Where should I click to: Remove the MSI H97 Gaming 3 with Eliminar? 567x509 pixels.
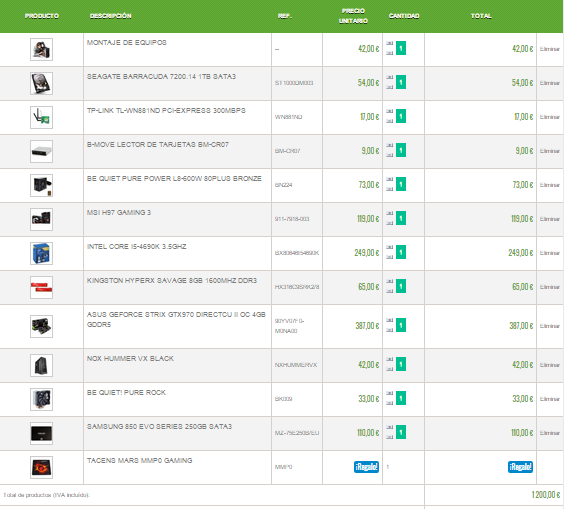click(x=550, y=219)
